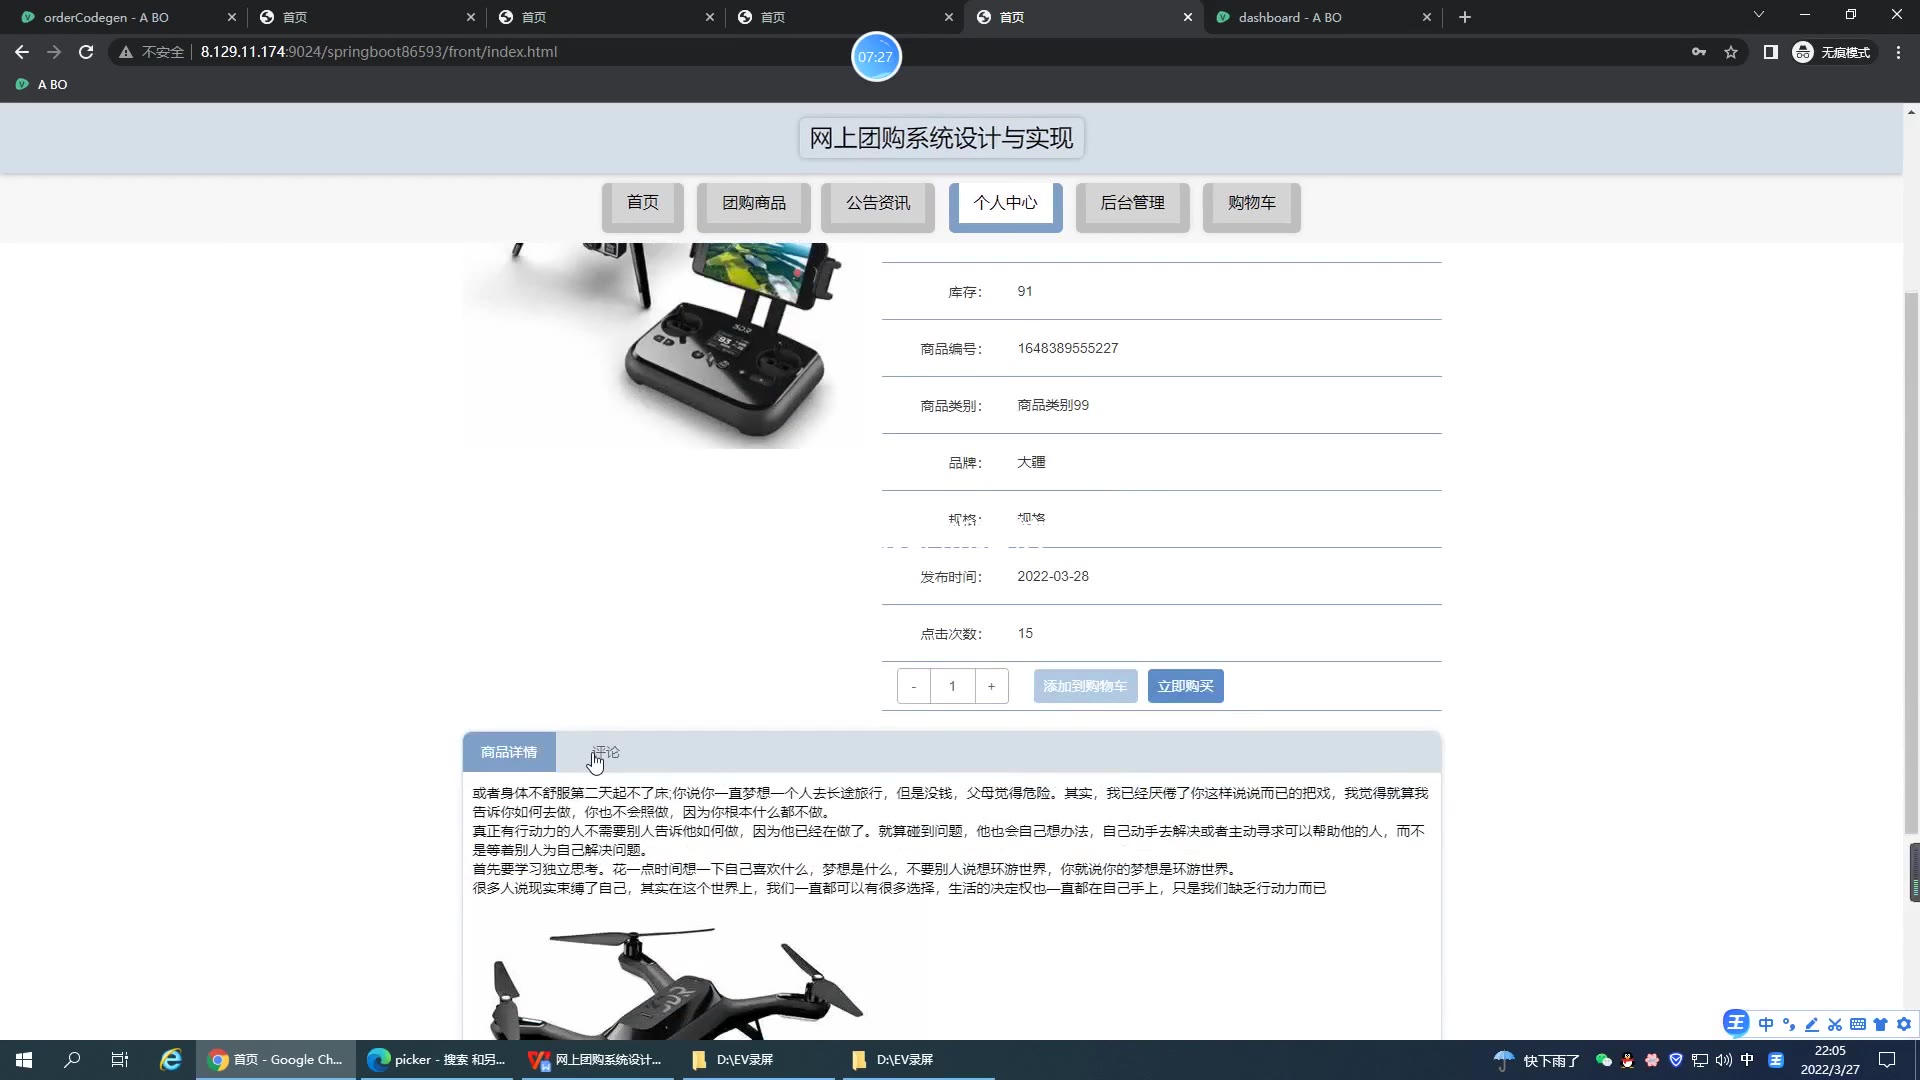Open Internet Explorer from taskbar
Viewport: 1920px width, 1080px height.
click(x=171, y=1059)
